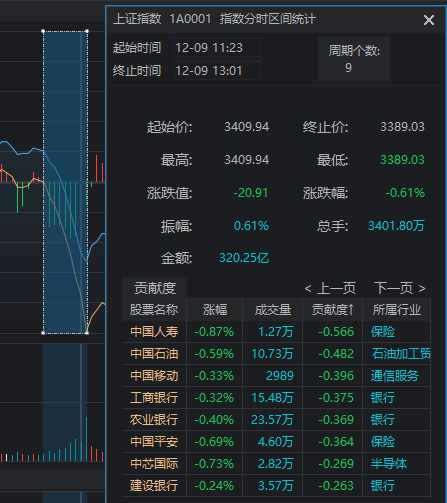Select the 中国平安 stock row
Image resolution: width=447 pixels, height=503 pixels.
click(276, 442)
